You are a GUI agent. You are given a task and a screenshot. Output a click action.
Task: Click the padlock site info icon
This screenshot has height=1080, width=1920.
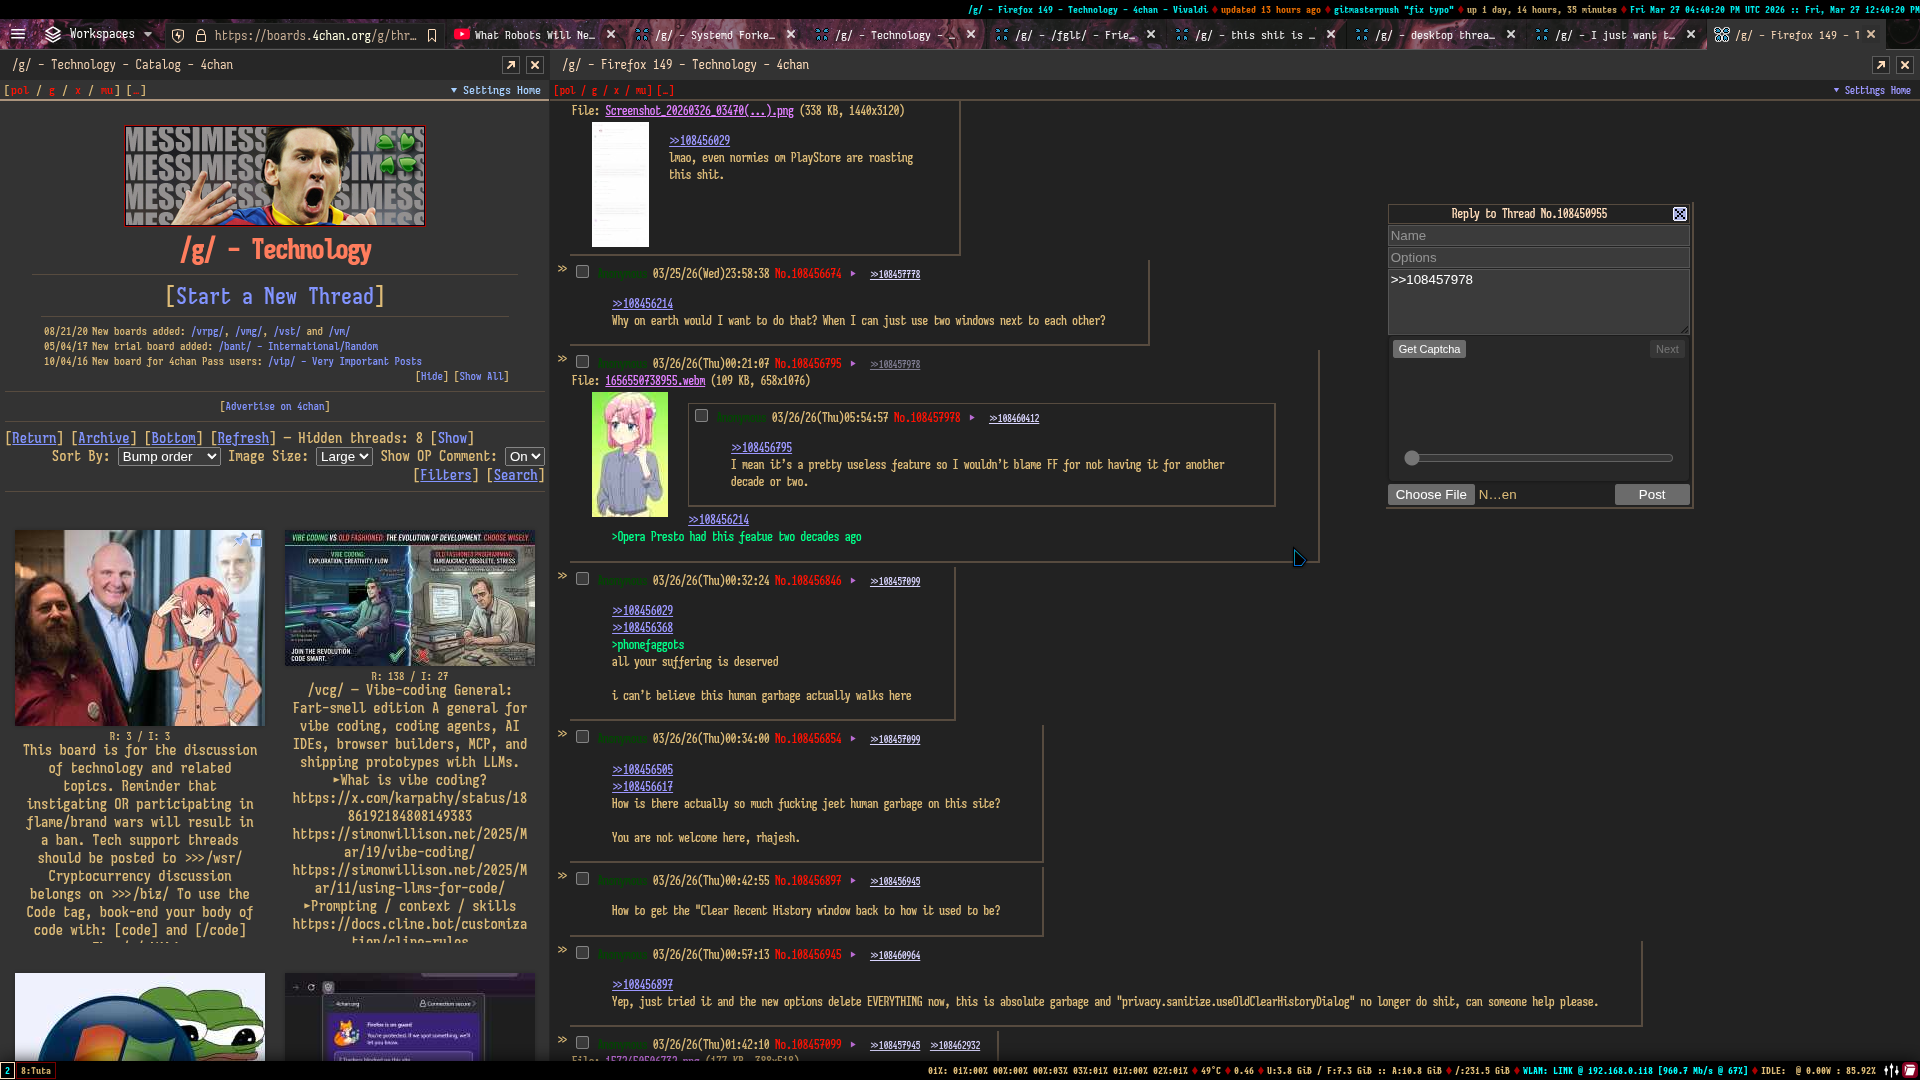pyautogui.click(x=201, y=35)
